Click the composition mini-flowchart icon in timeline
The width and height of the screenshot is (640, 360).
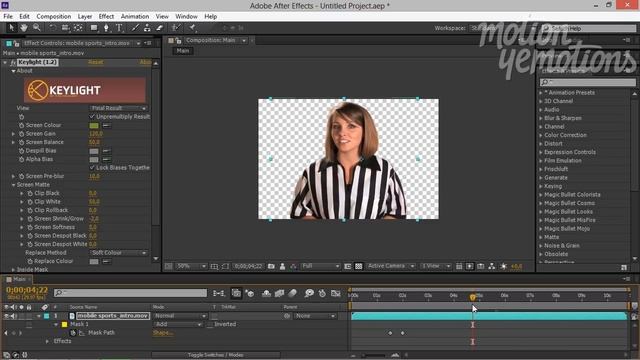coord(219,293)
